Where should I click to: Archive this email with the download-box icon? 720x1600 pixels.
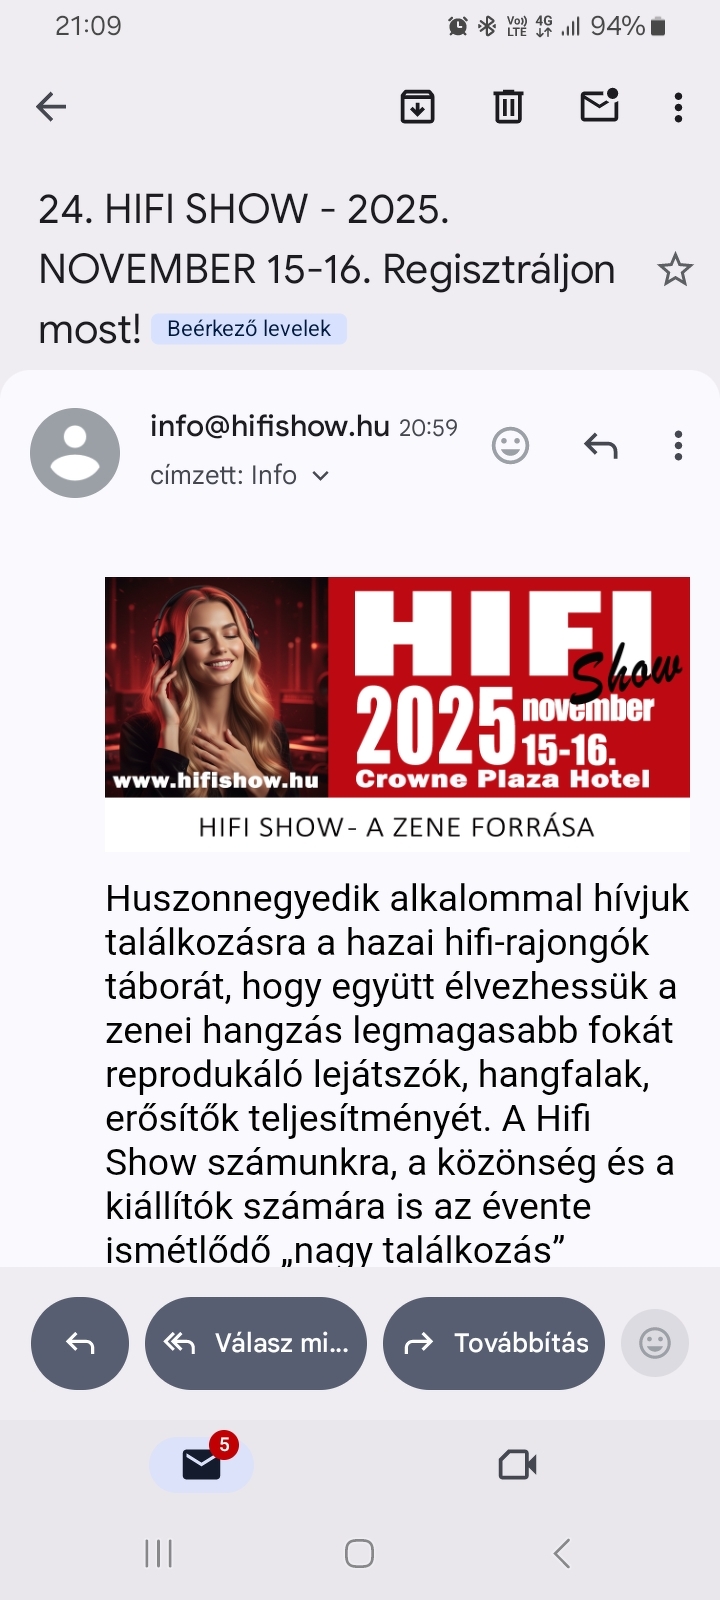417,106
